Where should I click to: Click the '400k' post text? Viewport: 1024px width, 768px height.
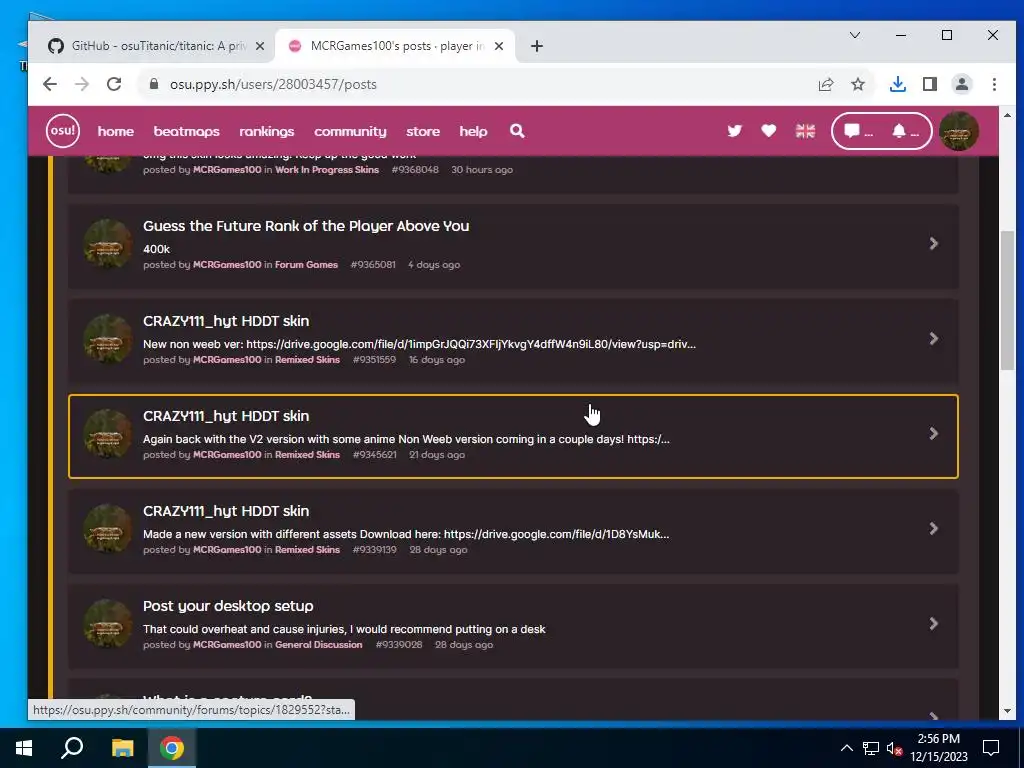(x=156, y=249)
